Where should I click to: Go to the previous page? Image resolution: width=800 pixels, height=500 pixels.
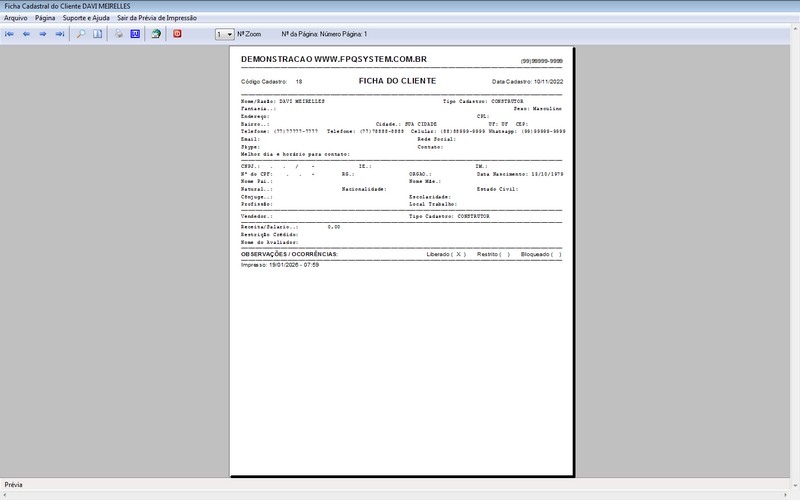[26, 34]
